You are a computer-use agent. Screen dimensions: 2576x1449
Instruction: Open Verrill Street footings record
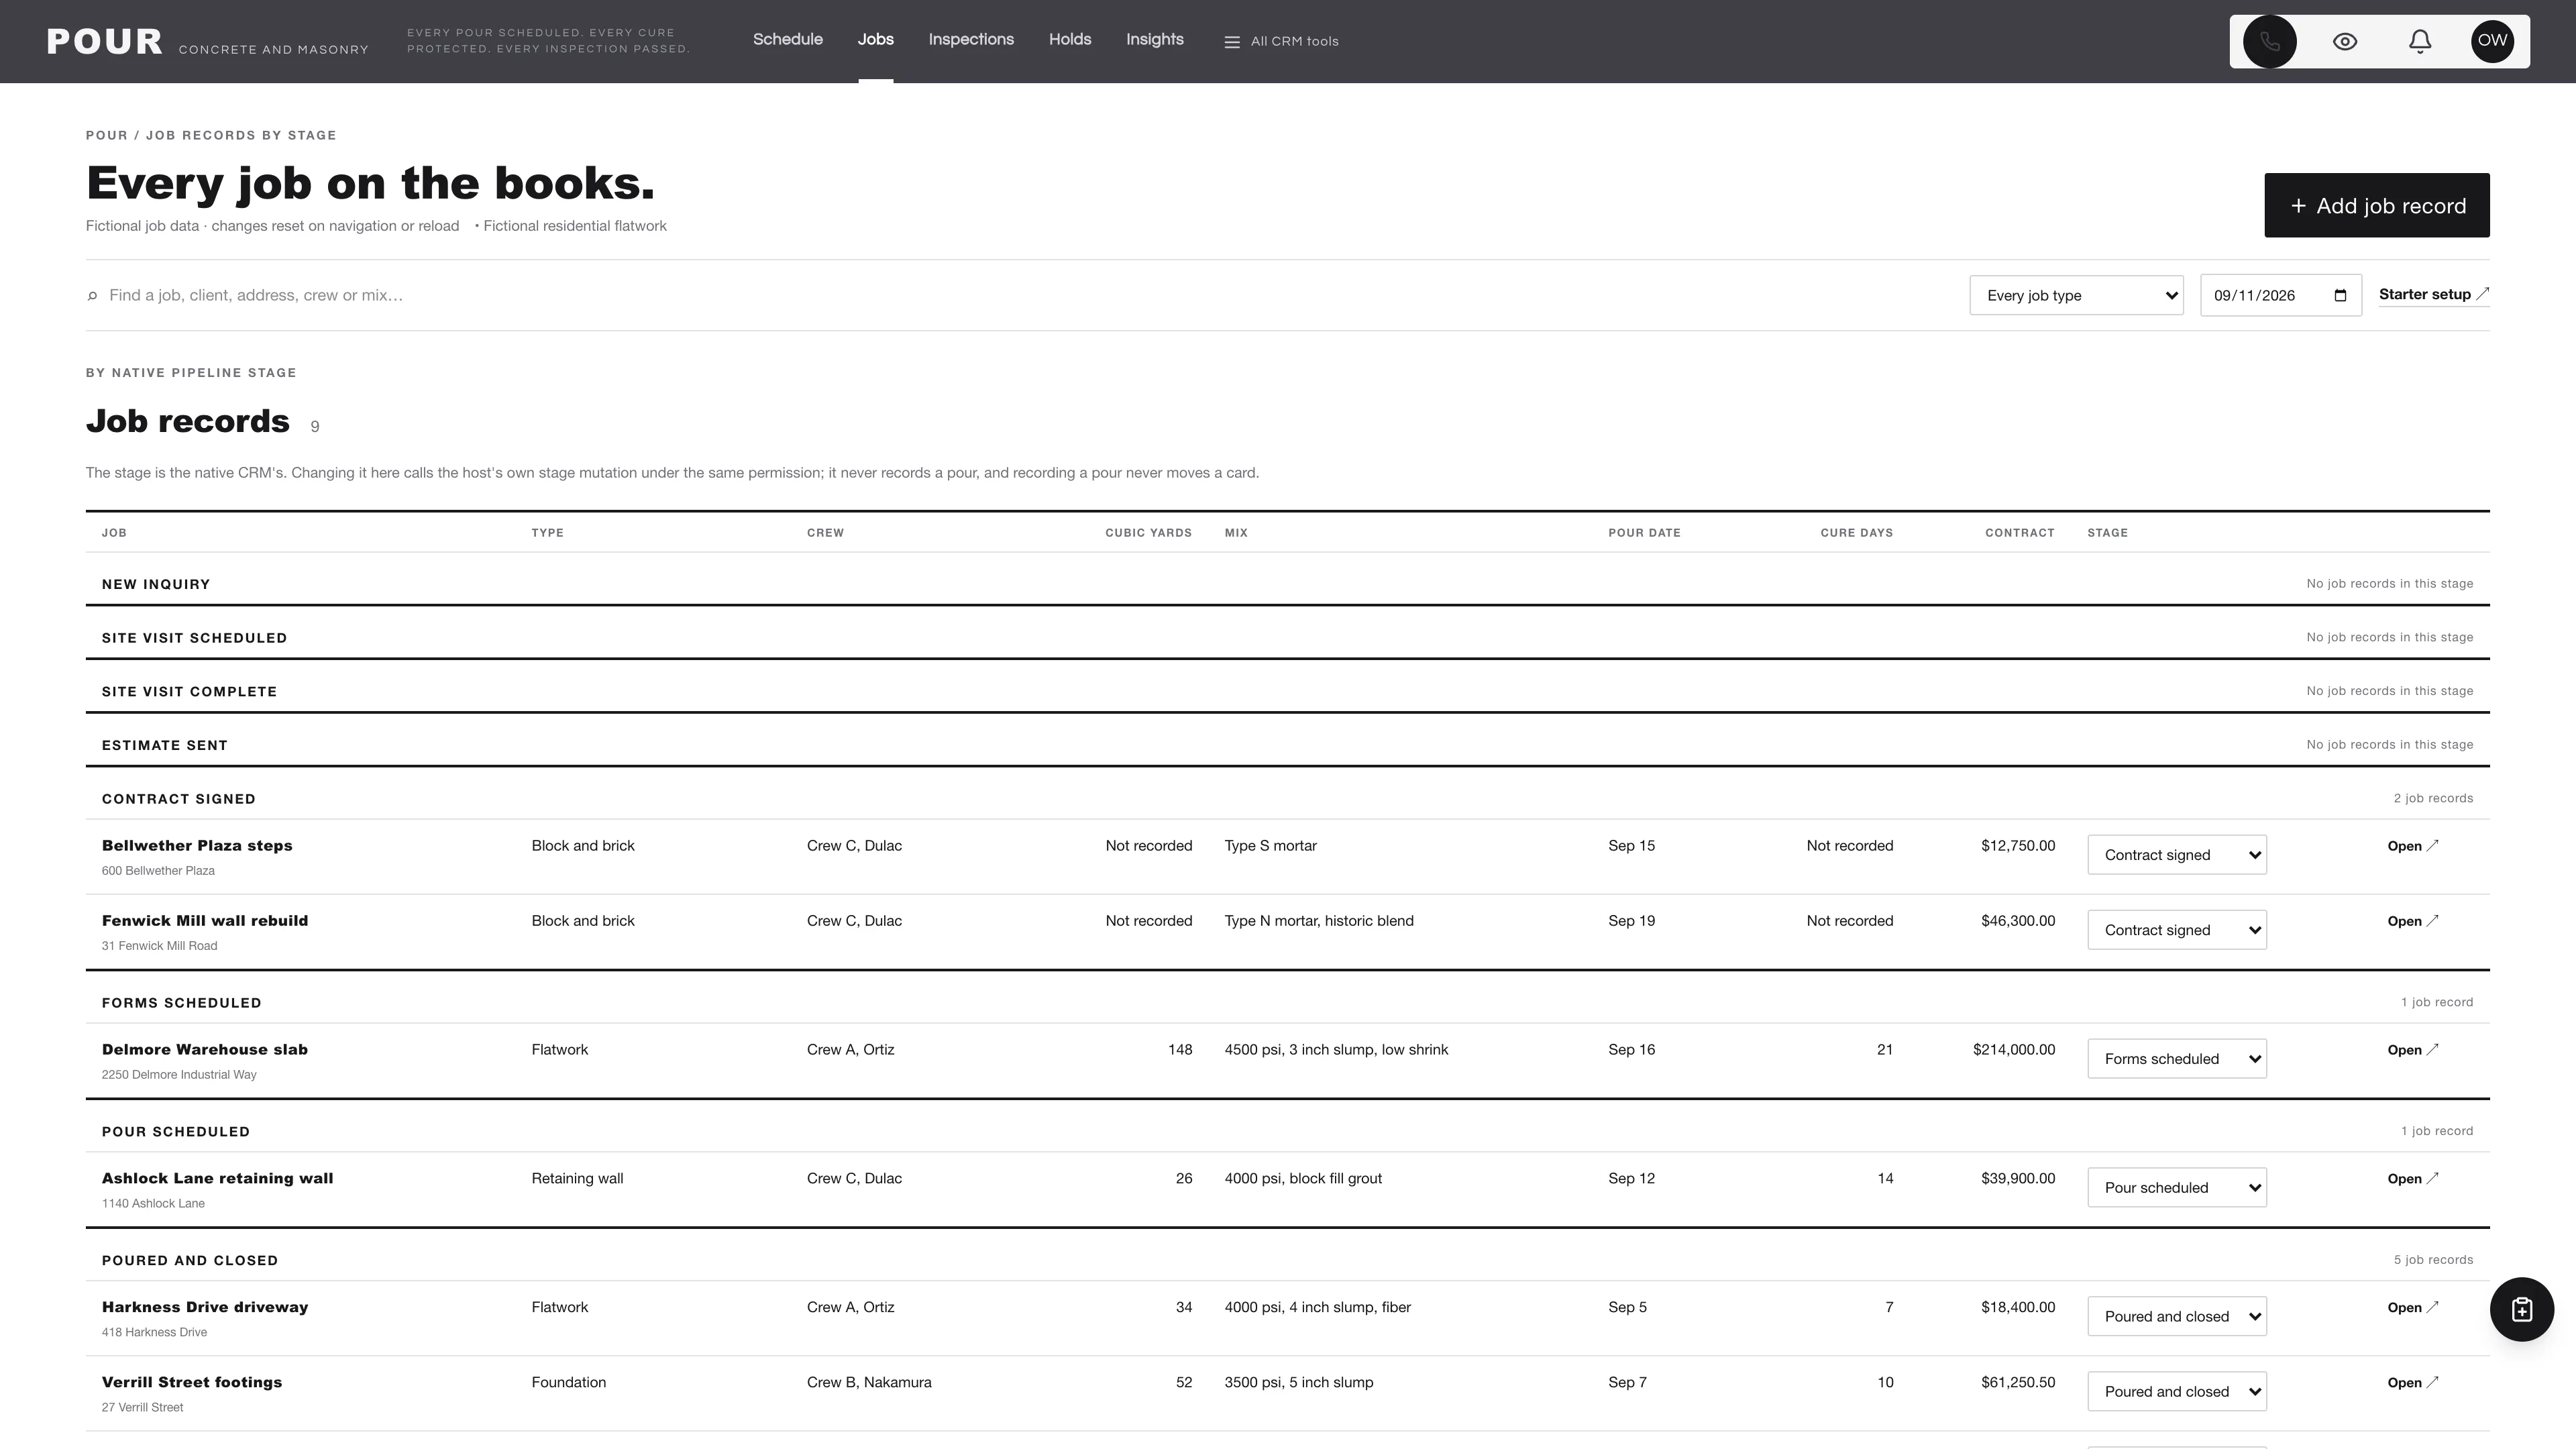pos(2412,1383)
